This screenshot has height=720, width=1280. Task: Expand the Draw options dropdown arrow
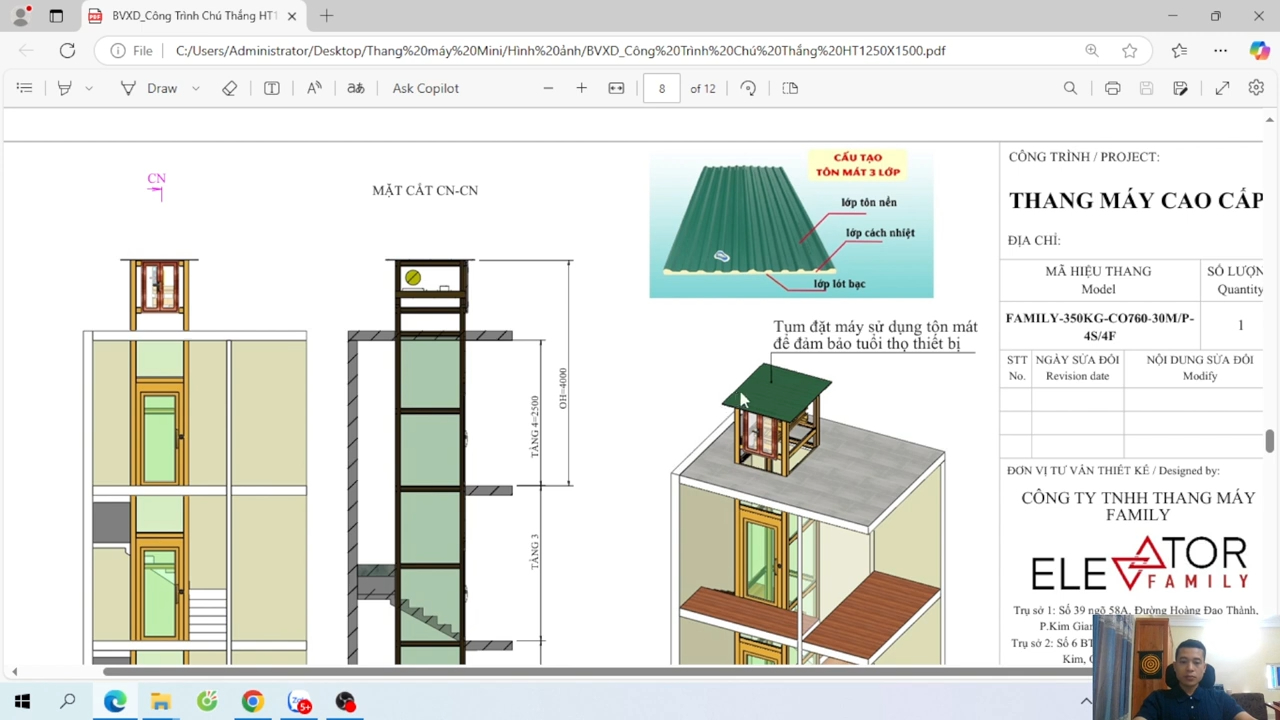point(196,88)
